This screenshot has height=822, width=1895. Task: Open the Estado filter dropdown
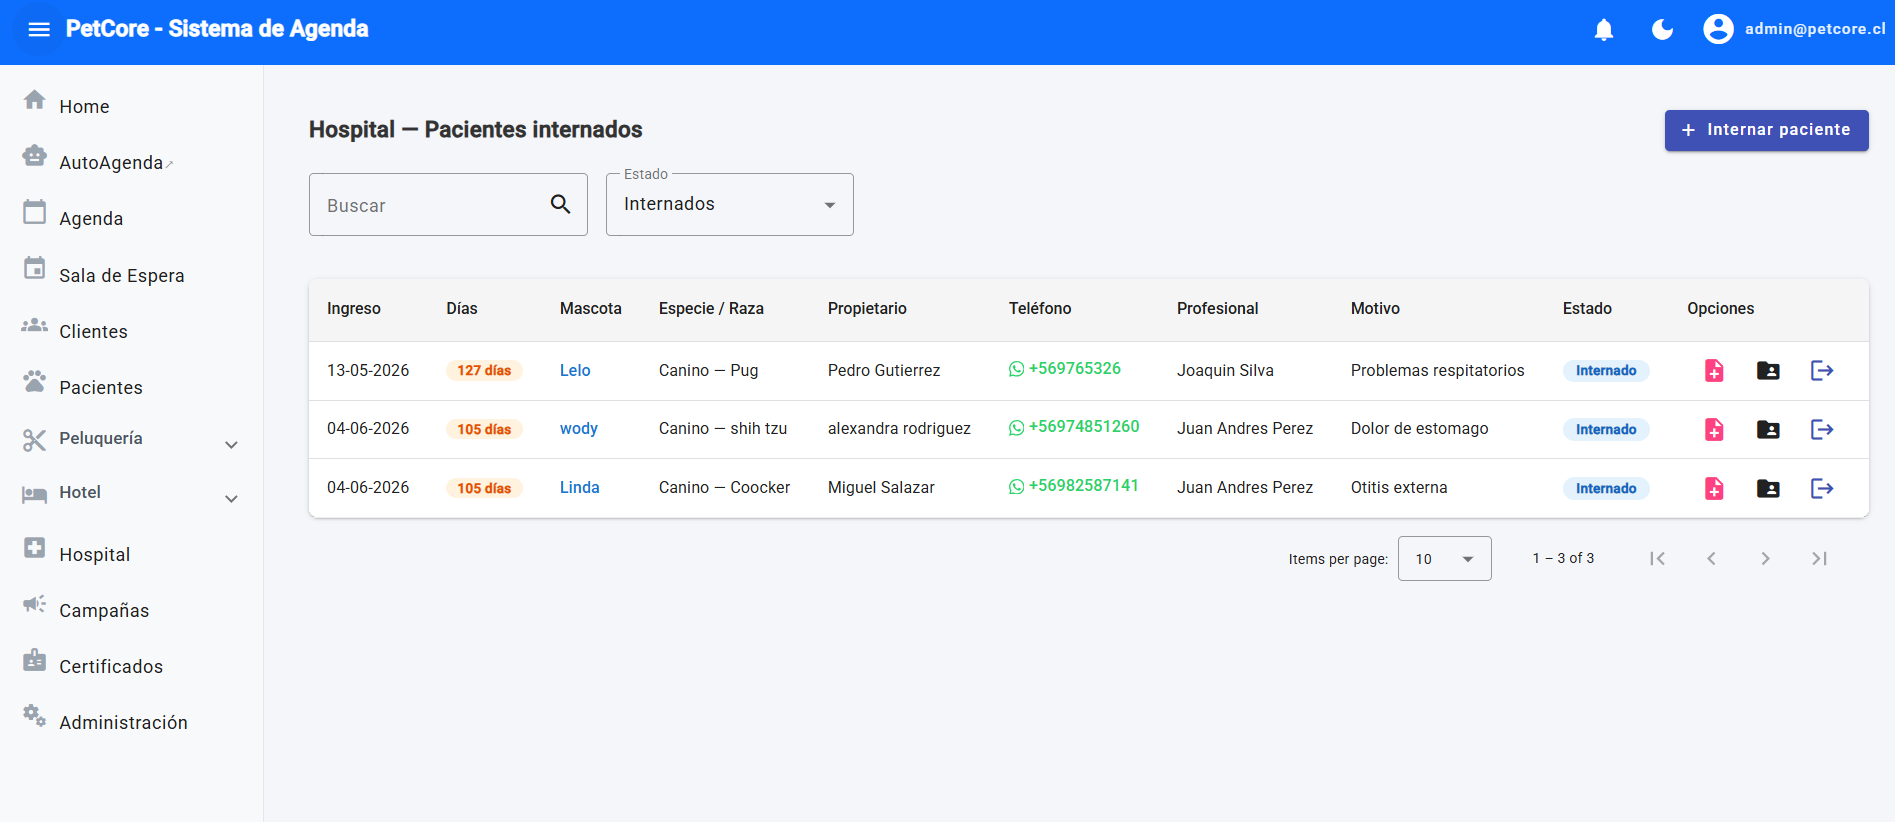(x=730, y=204)
